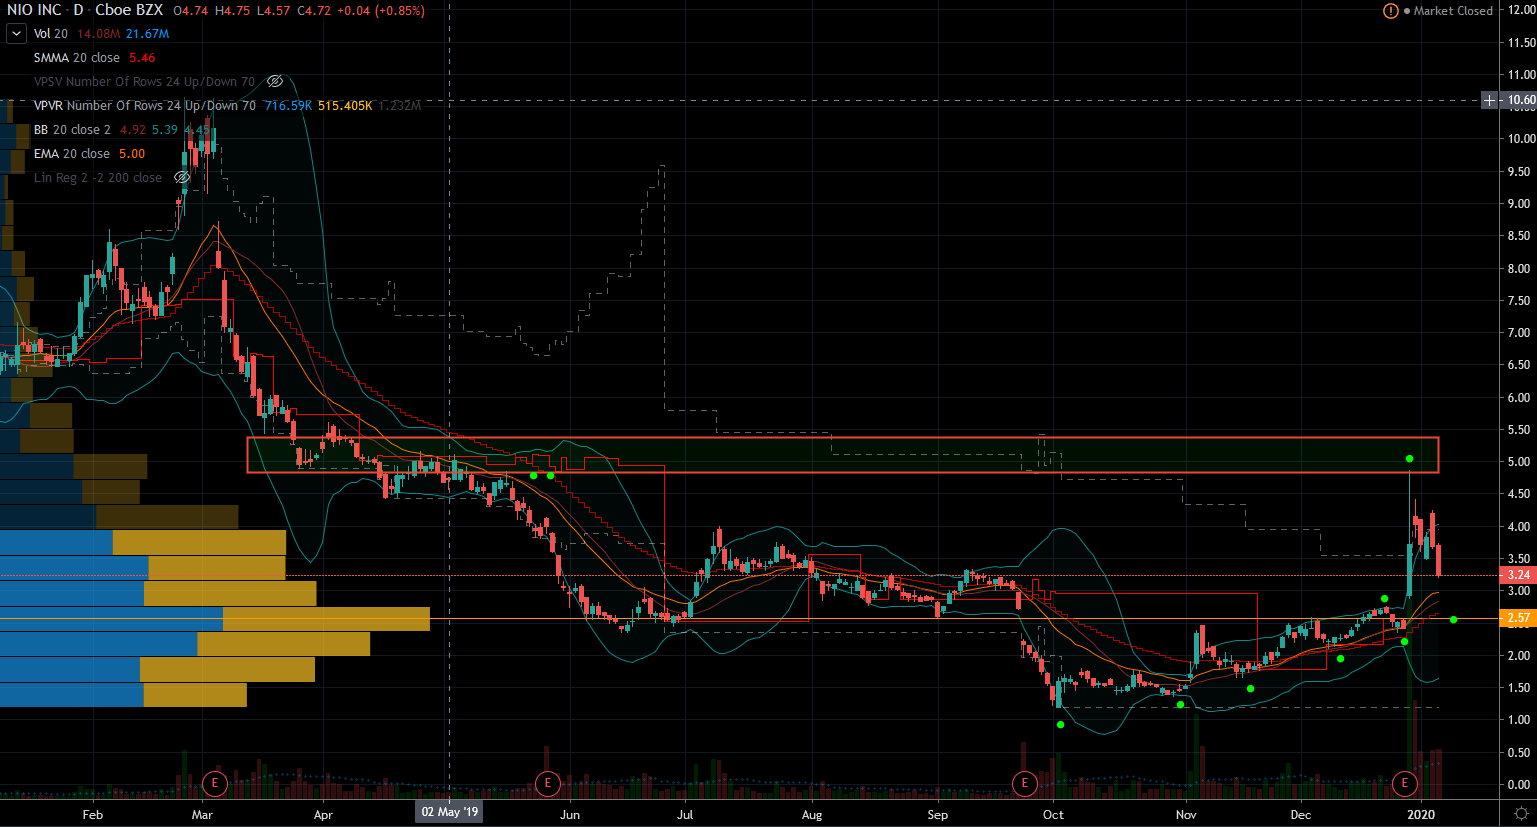Click the NIO INC symbol title

pyautogui.click(x=33, y=10)
